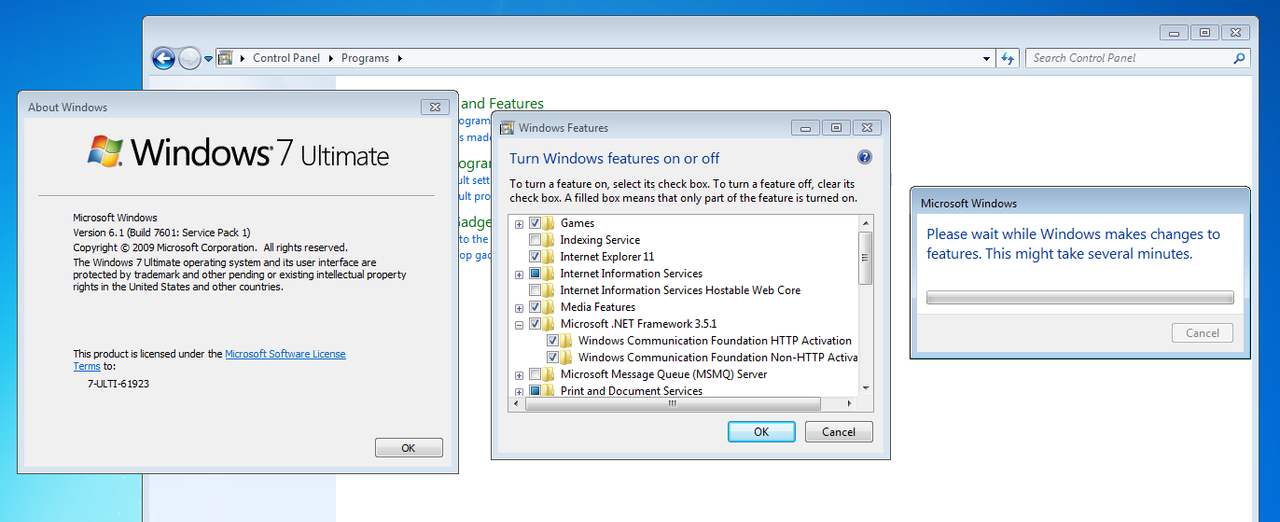
Task: Click the feature list horizontal scrollbar thumb
Action: (x=672, y=404)
